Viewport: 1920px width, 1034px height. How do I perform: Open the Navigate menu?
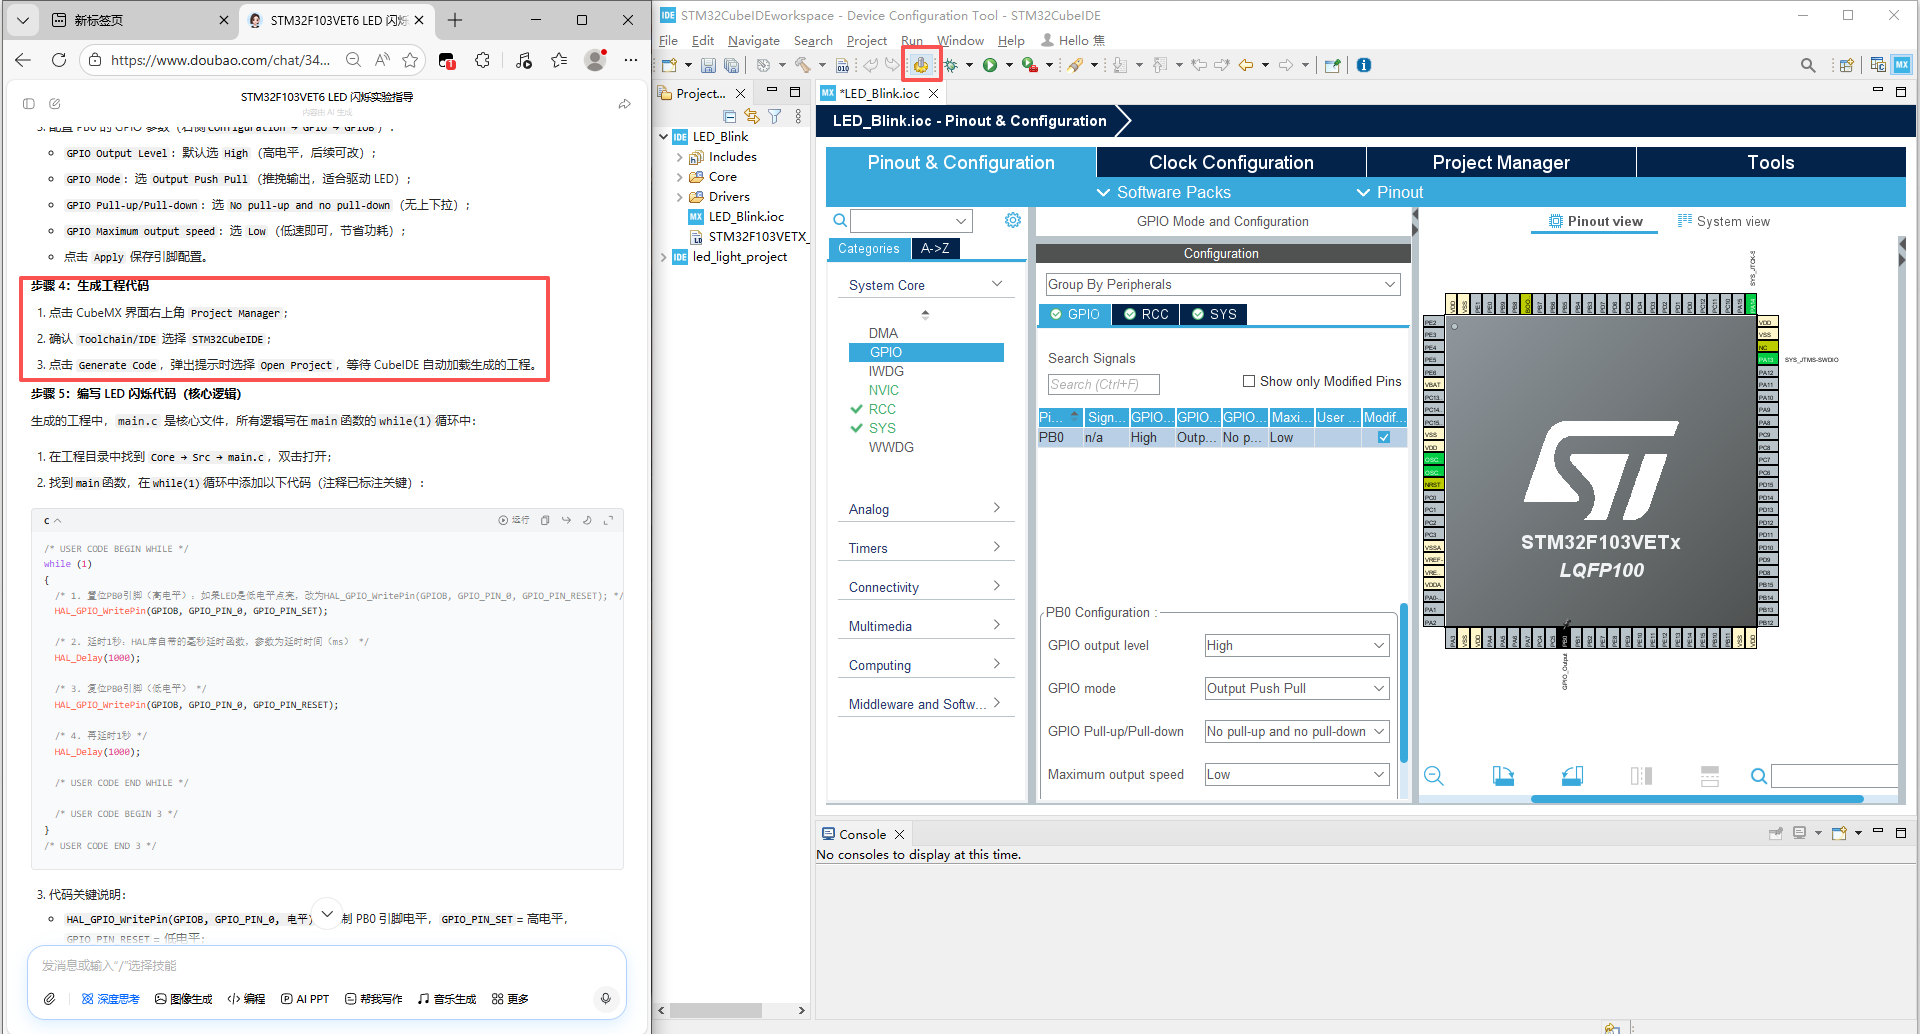754,41
